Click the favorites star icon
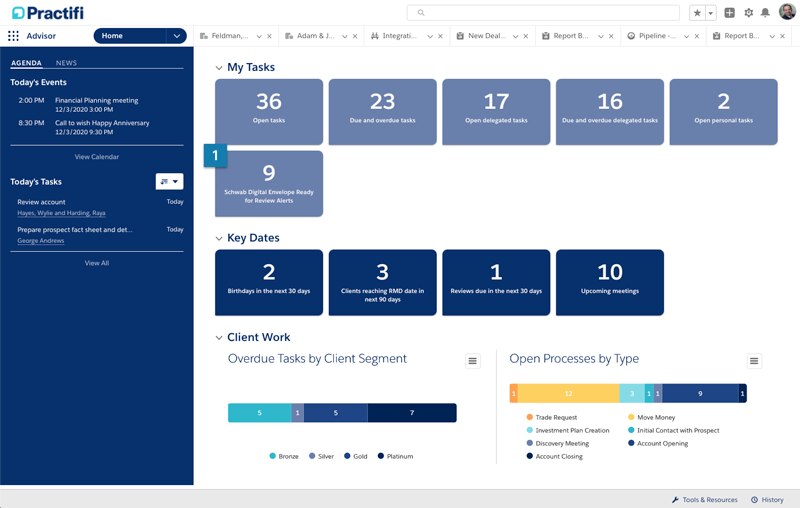 click(x=697, y=13)
